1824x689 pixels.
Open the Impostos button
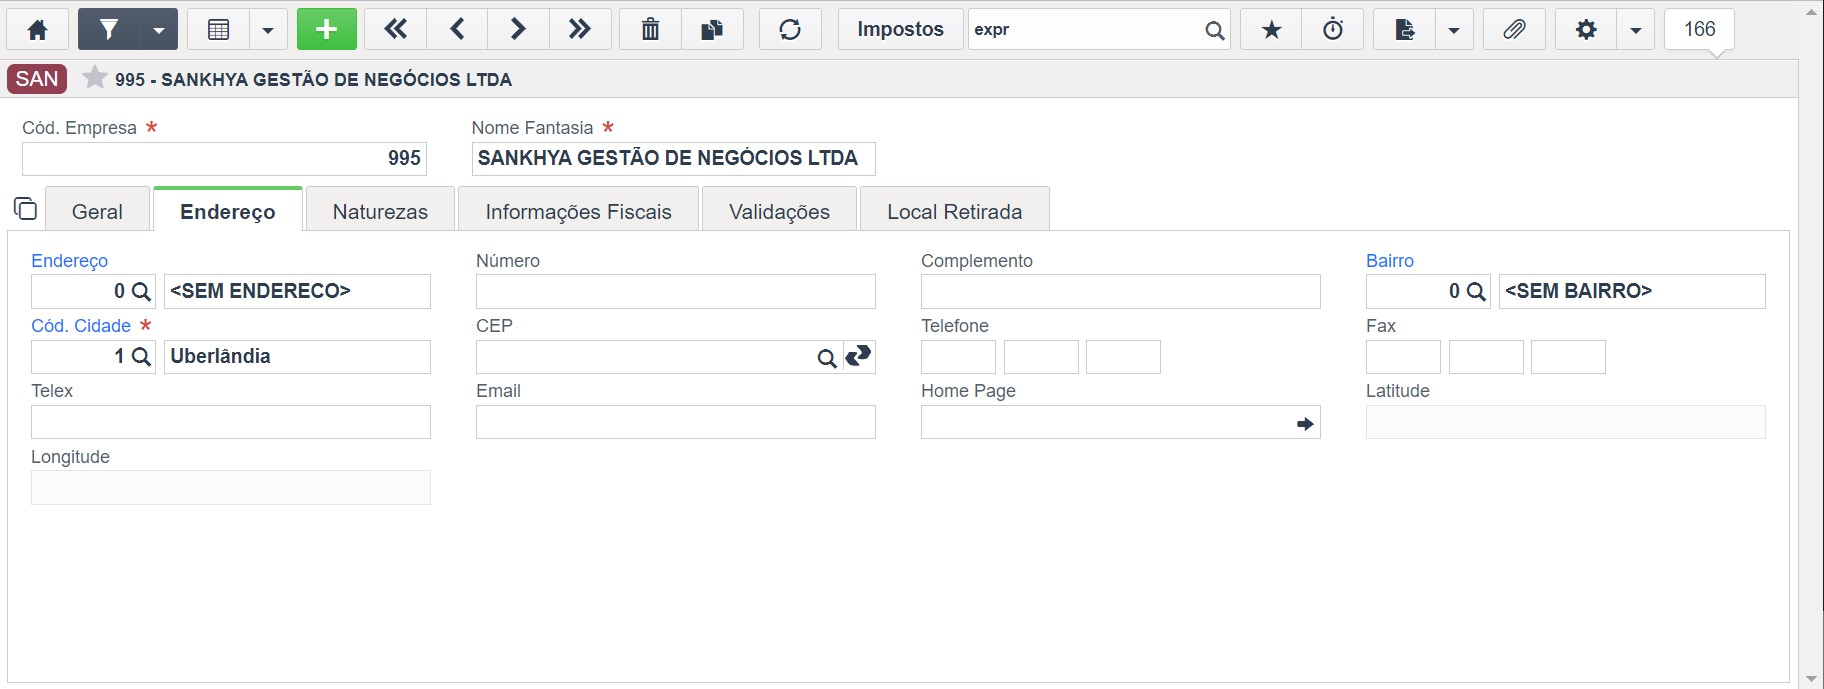pos(900,30)
